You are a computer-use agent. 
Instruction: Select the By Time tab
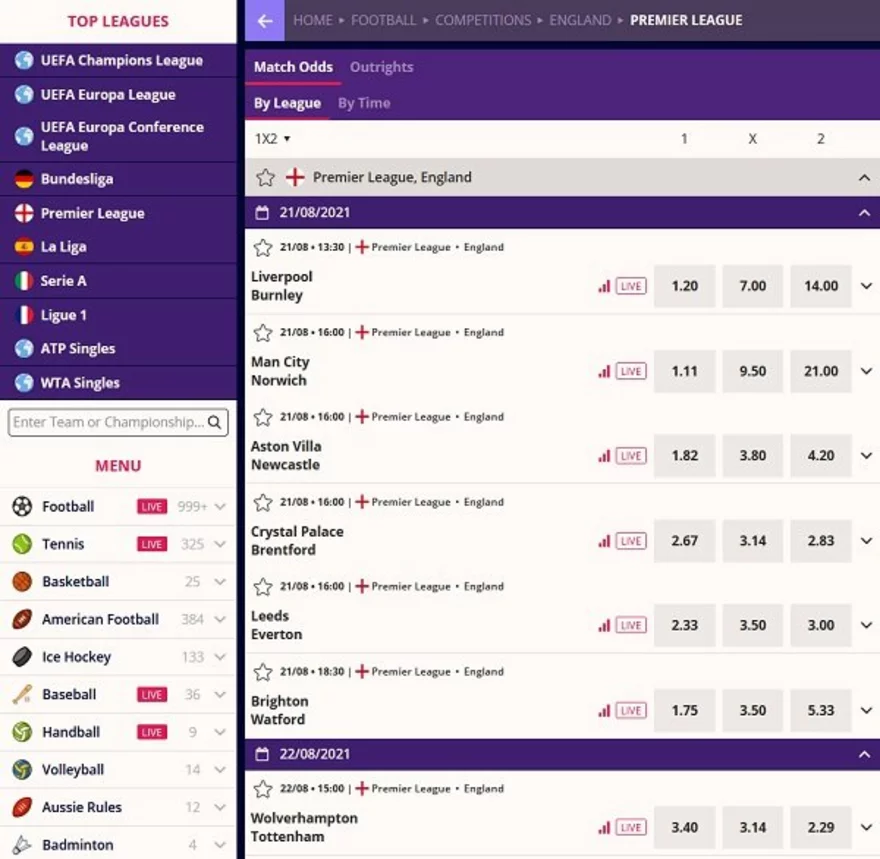(x=364, y=103)
